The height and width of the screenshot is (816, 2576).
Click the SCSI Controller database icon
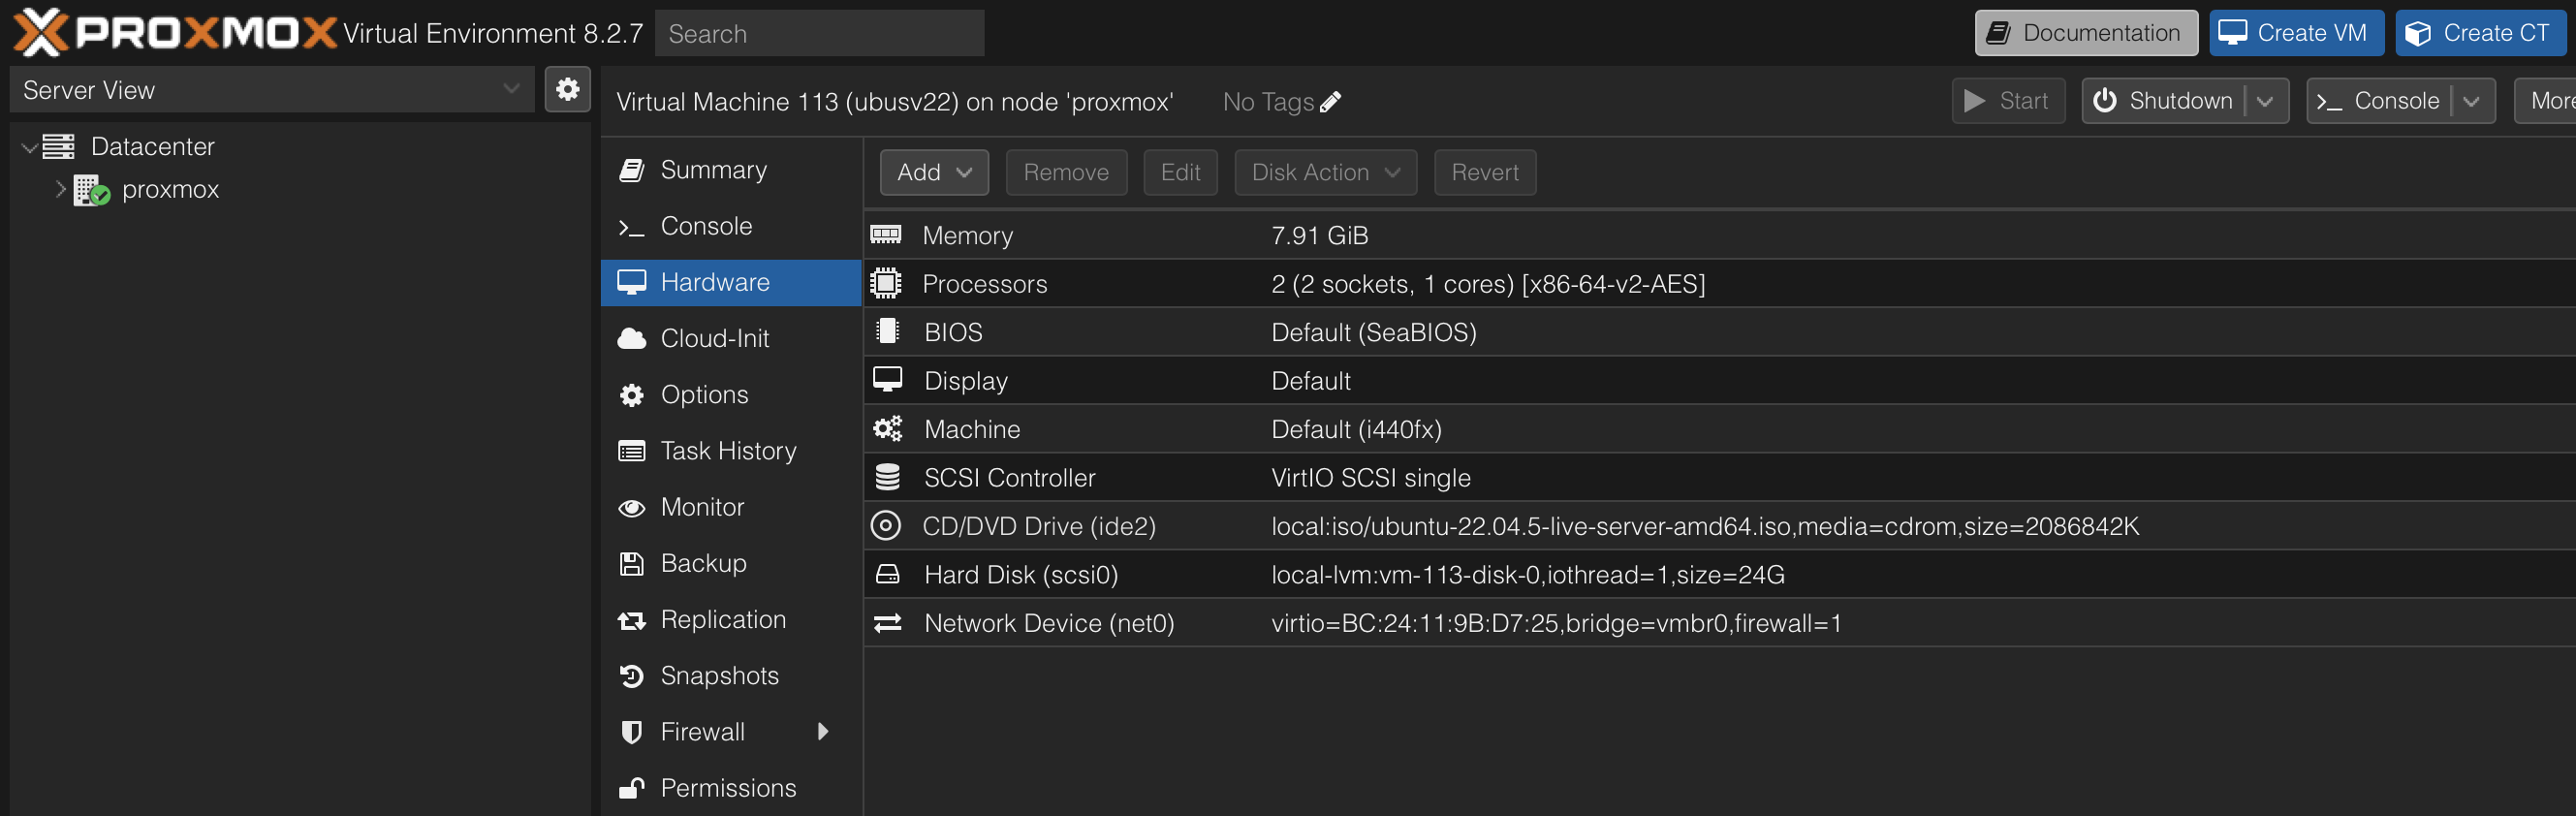(887, 477)
